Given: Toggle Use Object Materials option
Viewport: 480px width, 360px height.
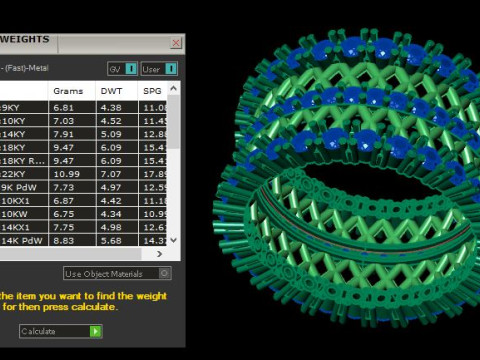Looking at the screenshot, I should 117,273.
